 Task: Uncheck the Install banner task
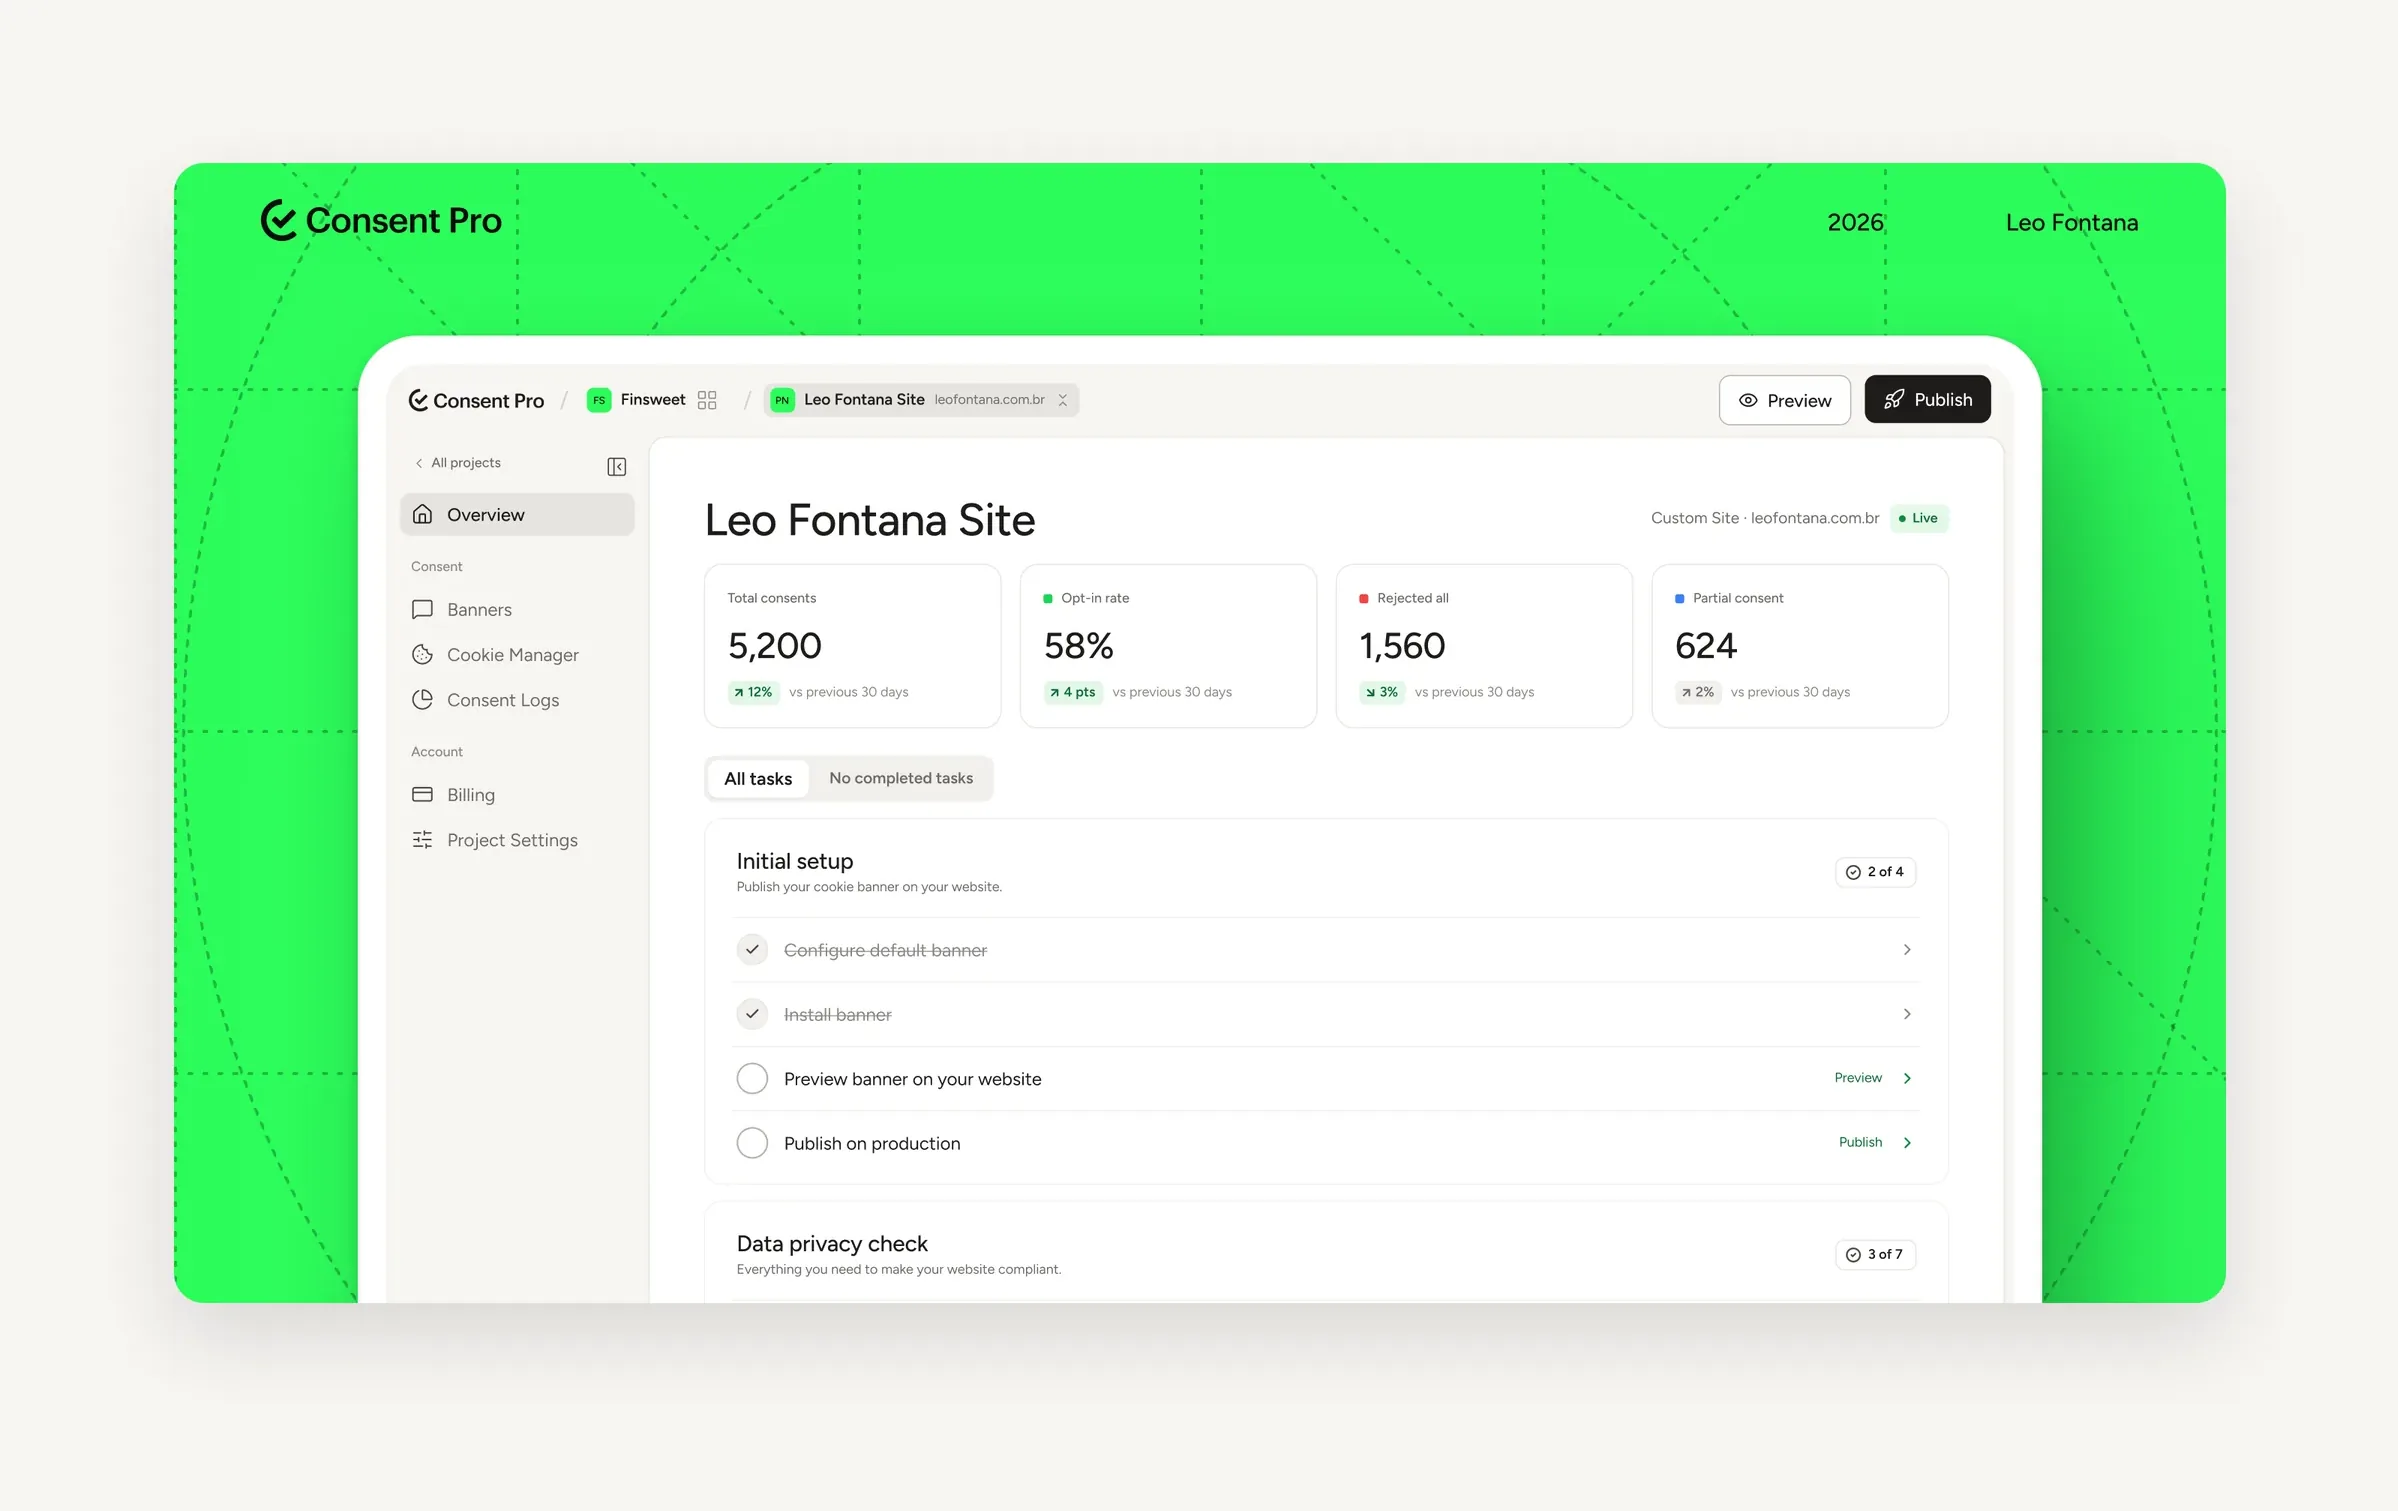point(752,1014)
